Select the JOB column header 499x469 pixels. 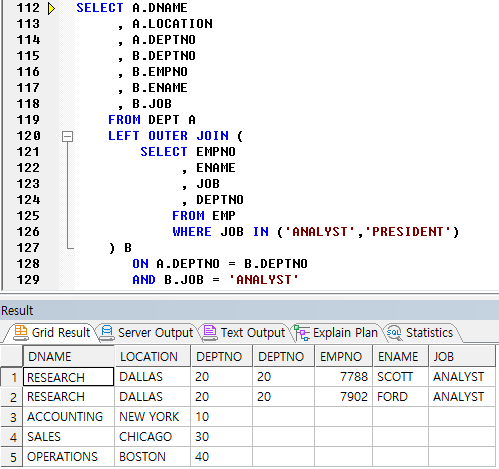click(462, 356)
